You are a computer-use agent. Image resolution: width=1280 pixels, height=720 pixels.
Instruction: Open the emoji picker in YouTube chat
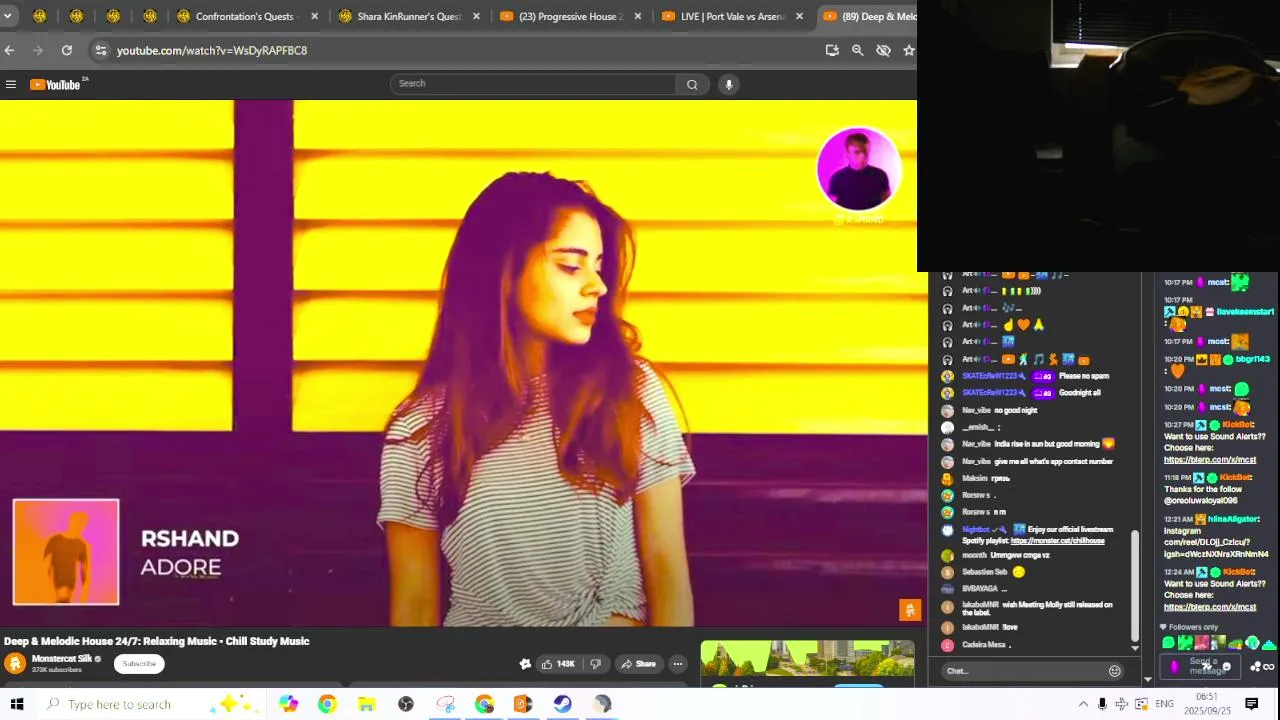point(1114,671)
